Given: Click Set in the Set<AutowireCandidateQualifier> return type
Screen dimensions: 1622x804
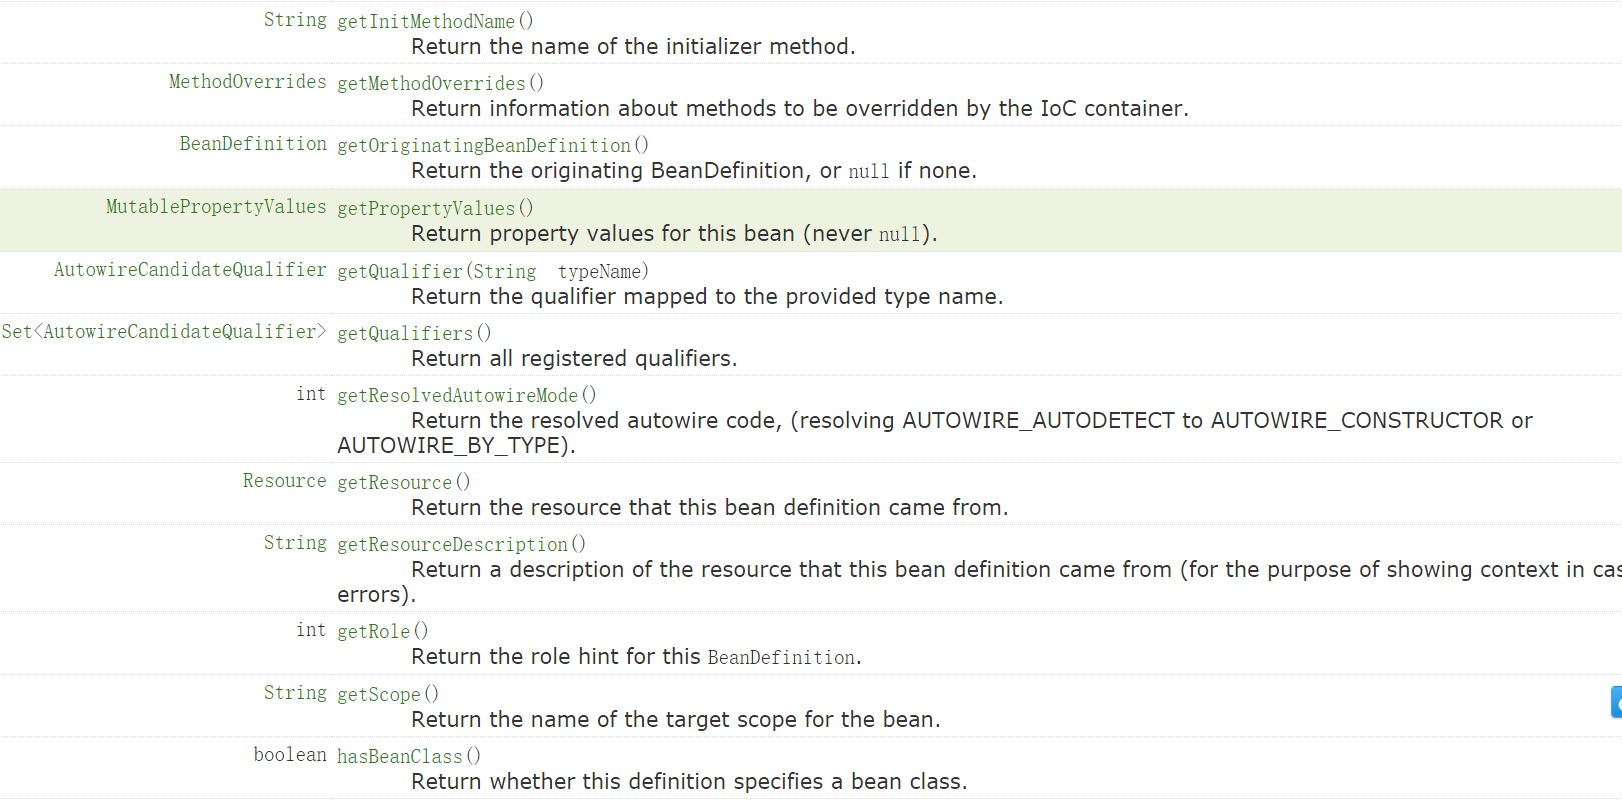Looking at the screenshot, I should pyautogui.click(x=17, y=332).
